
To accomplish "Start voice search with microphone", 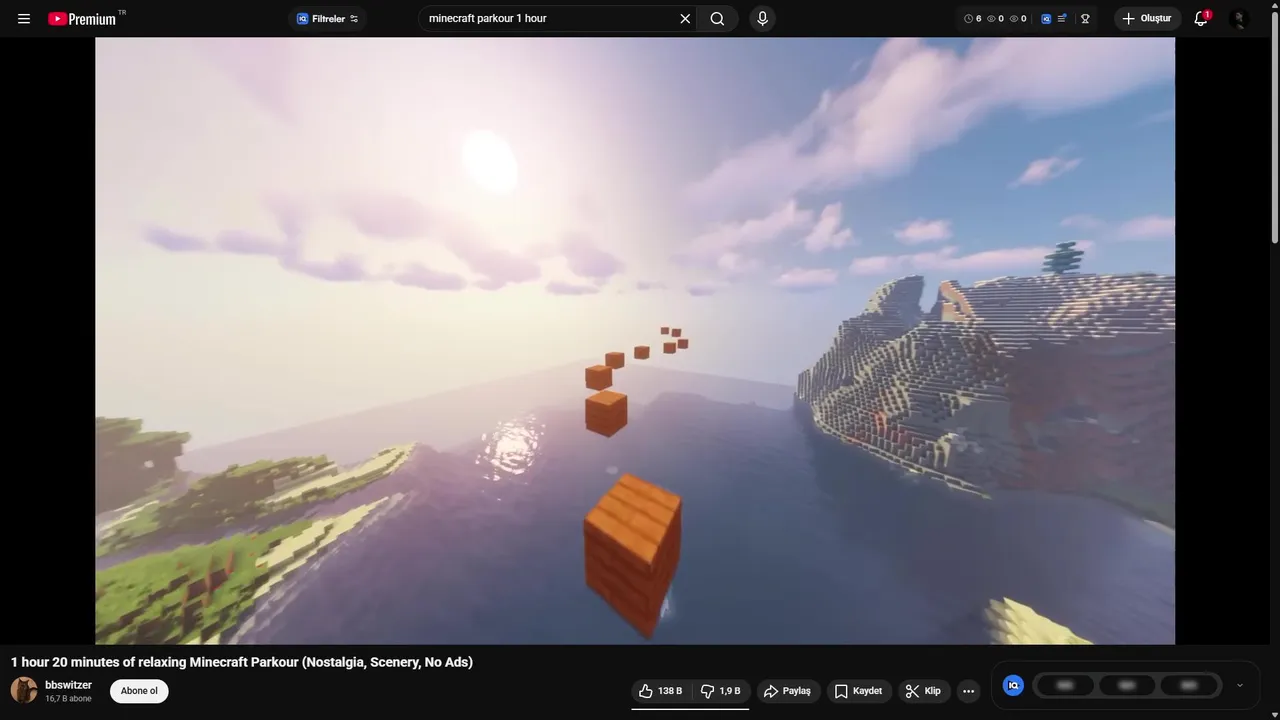I will click(x=762, y=19).
